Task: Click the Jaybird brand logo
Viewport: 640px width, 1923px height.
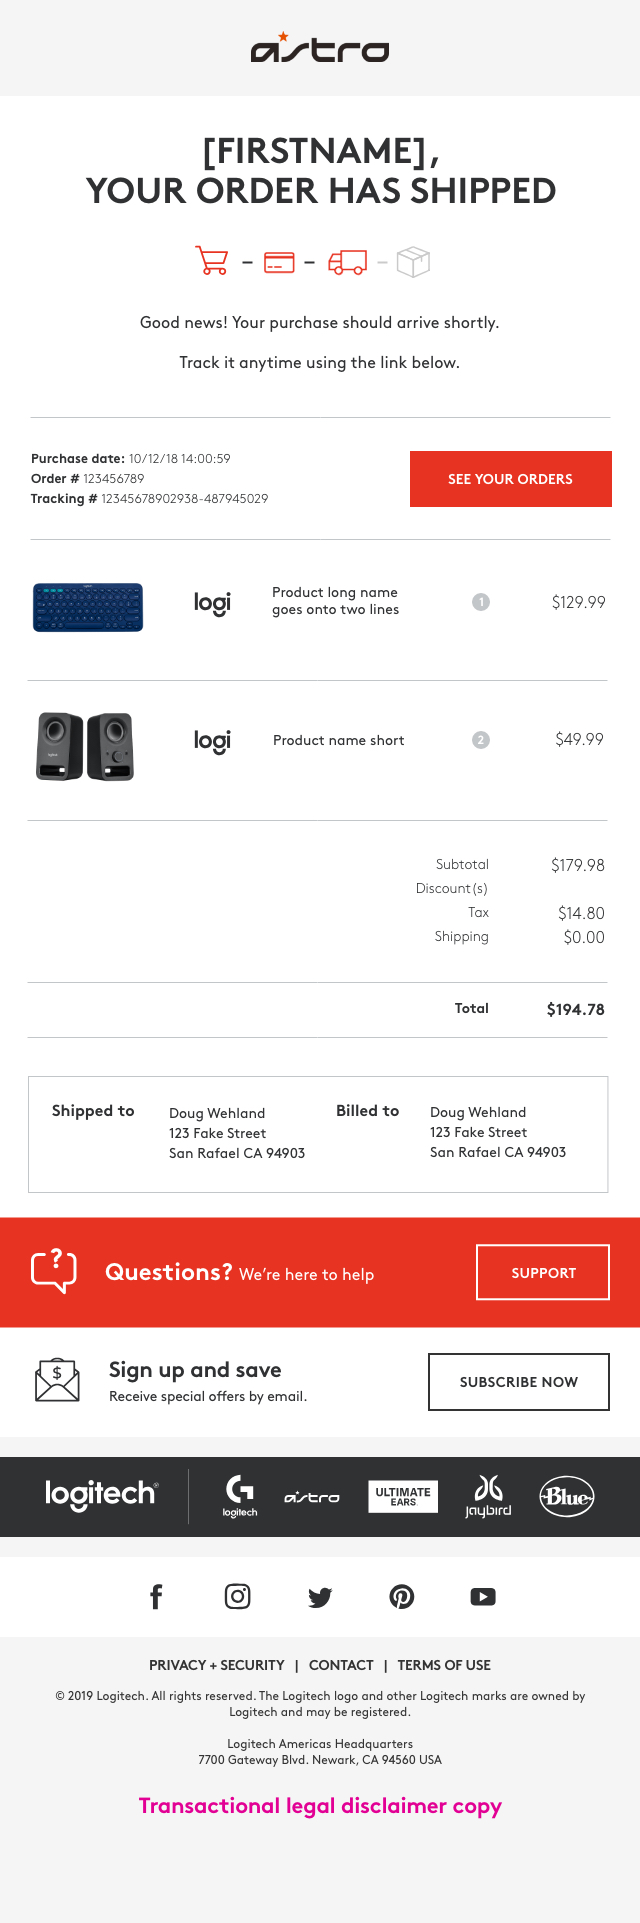Action: pos(488,1496)
